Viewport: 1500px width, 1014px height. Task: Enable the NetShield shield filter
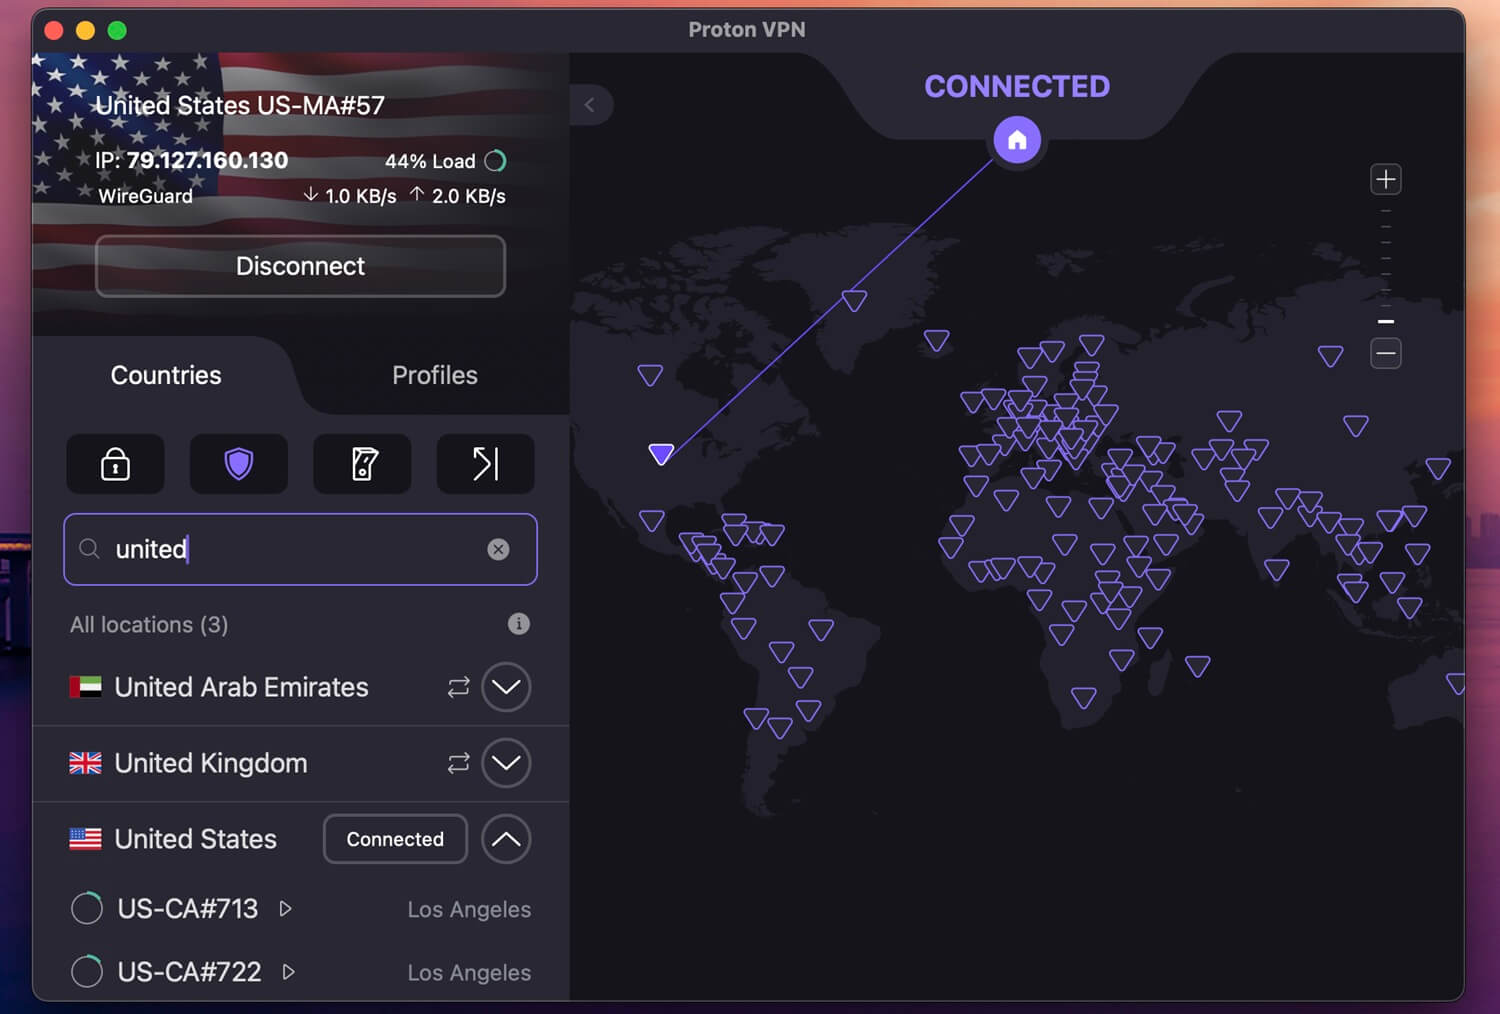pos(238,464)
